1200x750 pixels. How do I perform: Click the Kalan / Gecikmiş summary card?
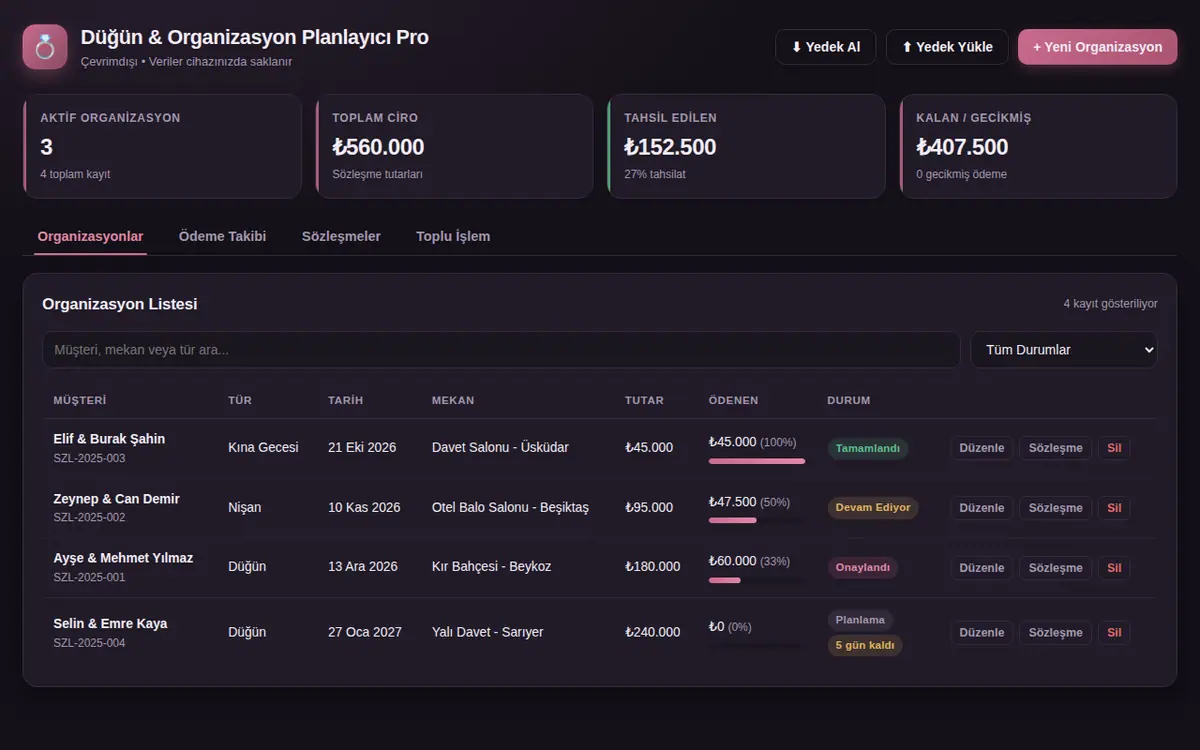(x=1038, y=146)
